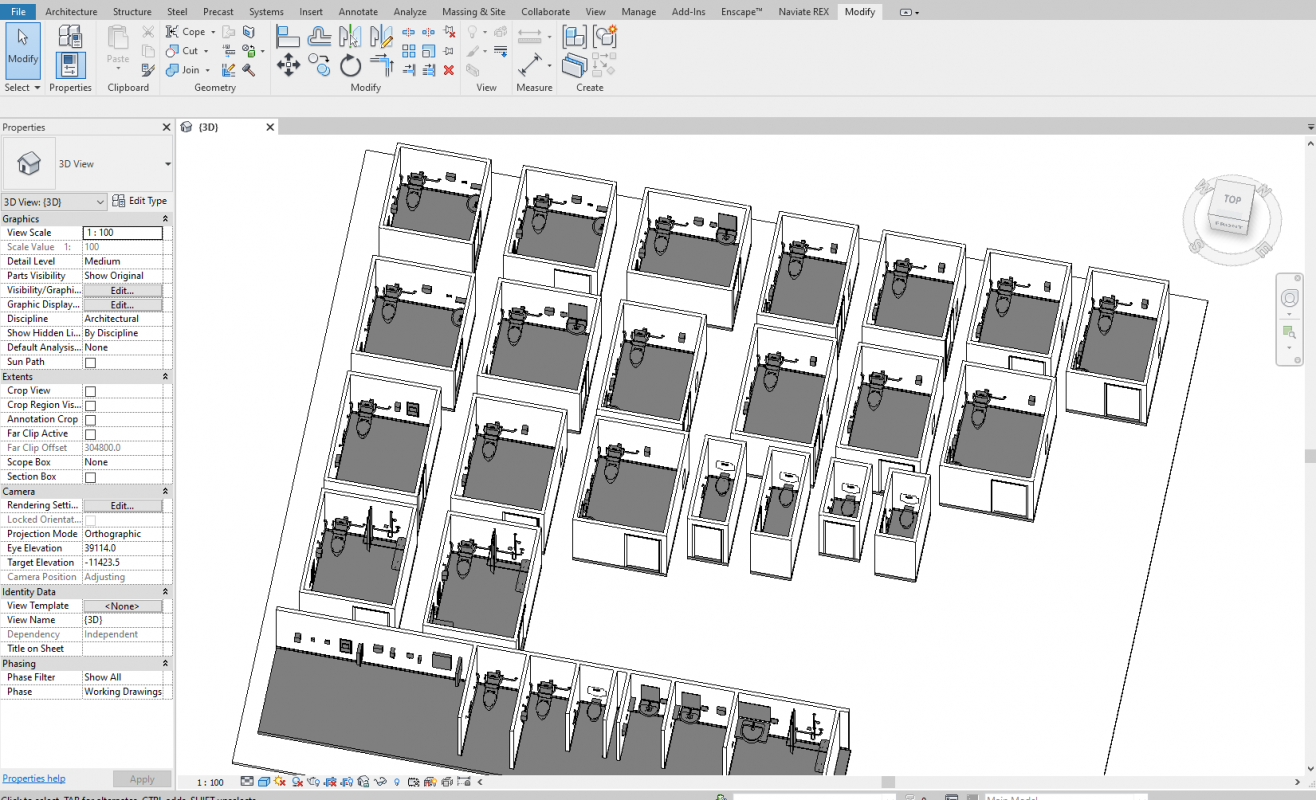Viewport: 1316px width, 800px height.
Task: Click the View Scale value field
Action: [122, 233]
